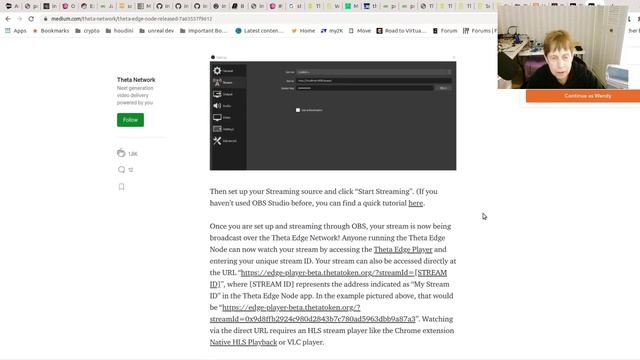Open the Theta Edge Player link
This screenshot has width=640, height=360.
(x=403, y=249)
